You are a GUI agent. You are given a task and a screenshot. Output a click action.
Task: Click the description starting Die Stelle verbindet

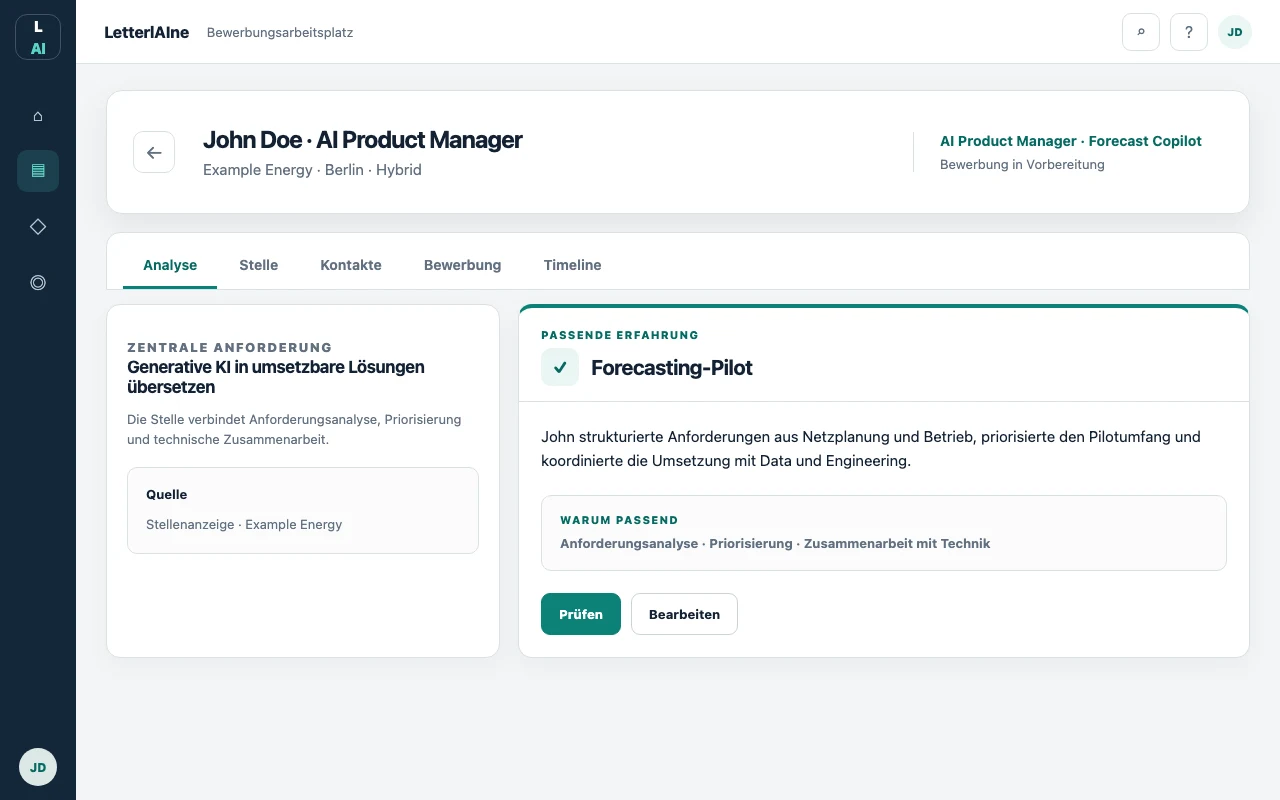[294, 429]
